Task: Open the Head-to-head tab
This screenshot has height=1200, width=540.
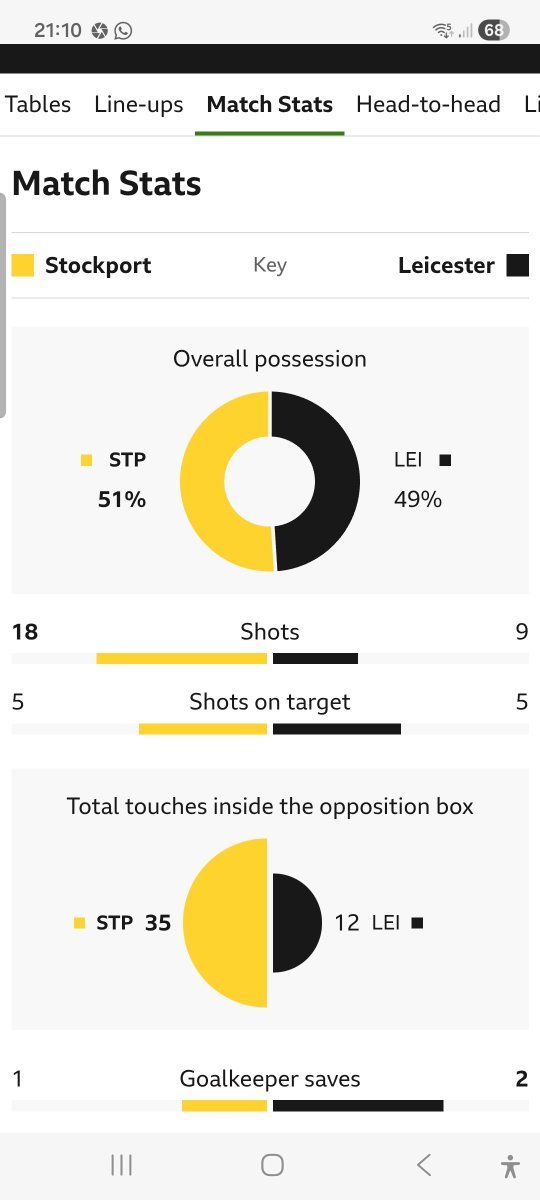Action: coord(428,104)
